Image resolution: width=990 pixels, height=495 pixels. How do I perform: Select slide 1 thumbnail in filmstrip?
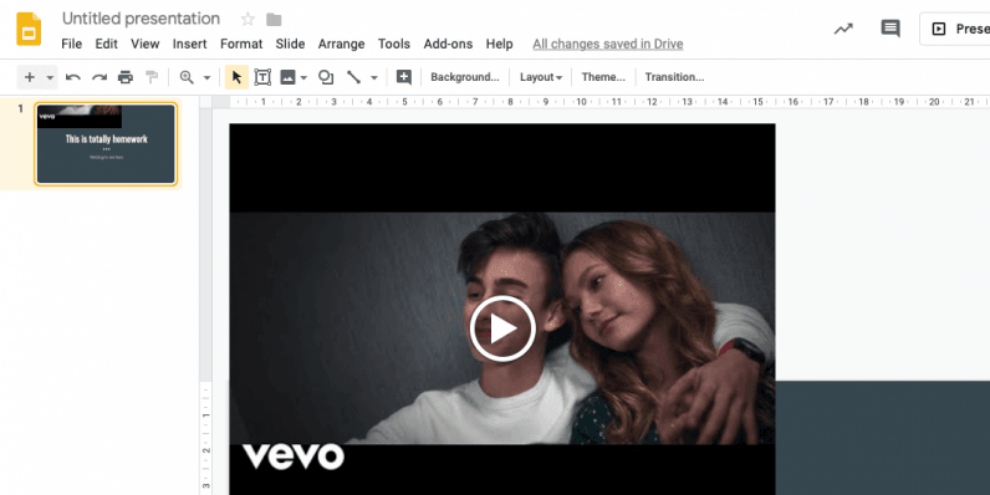[x=106, y=144]
